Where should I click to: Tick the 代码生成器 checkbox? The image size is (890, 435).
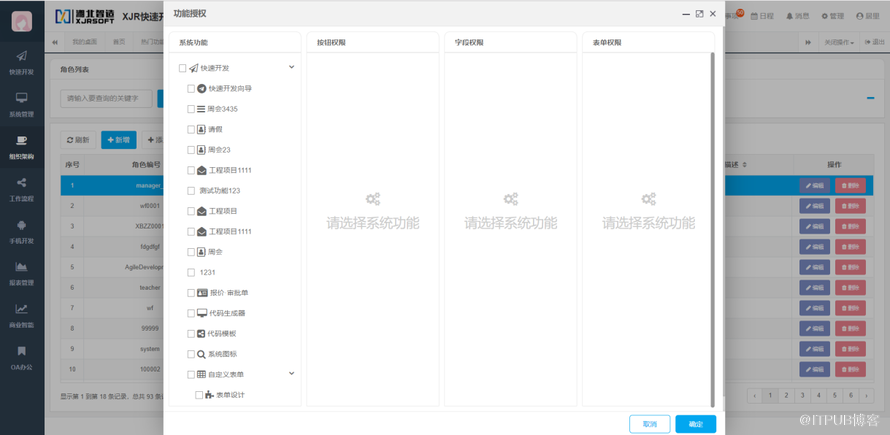click(191, 313)
